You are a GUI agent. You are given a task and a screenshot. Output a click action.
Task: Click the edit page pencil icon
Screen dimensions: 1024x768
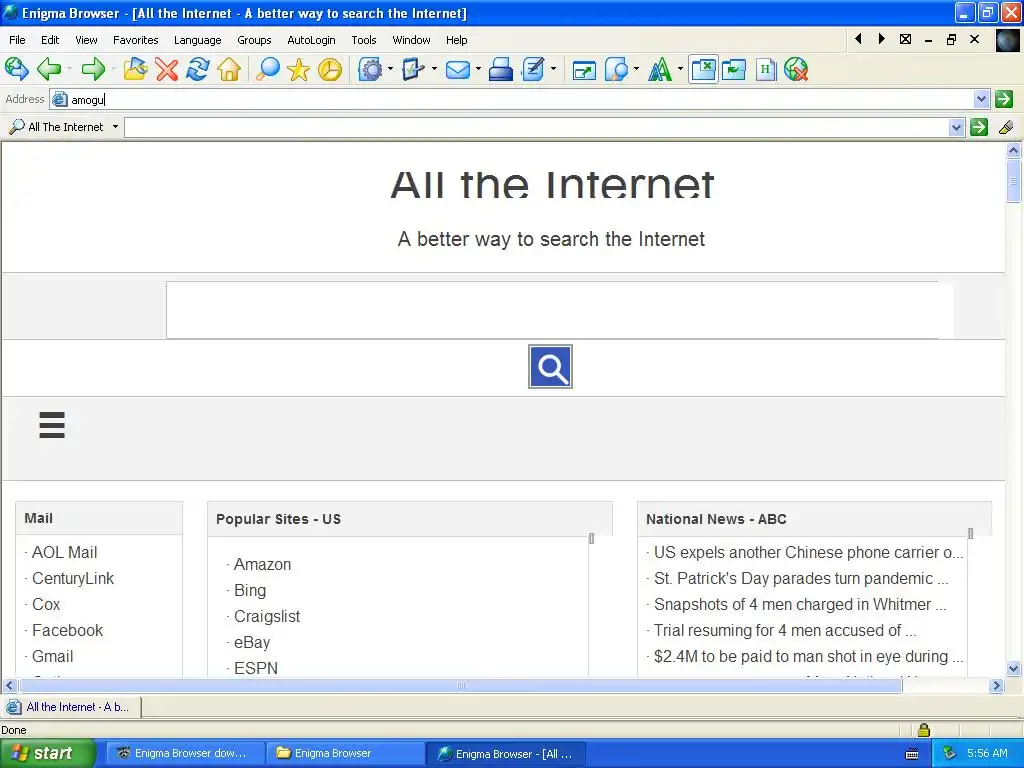pyautogui.click(x=534, y=69)
